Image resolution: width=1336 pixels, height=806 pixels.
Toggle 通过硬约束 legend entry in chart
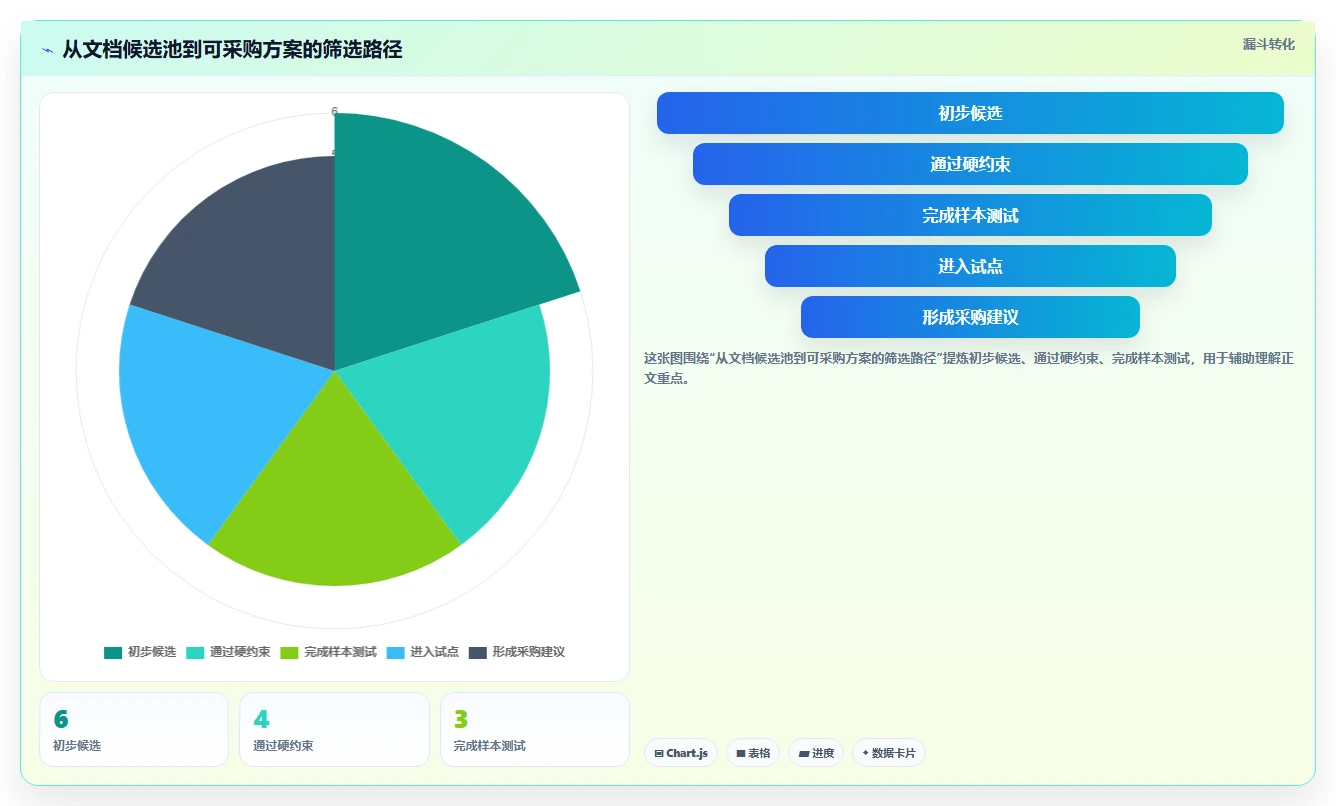pos(228,652)
